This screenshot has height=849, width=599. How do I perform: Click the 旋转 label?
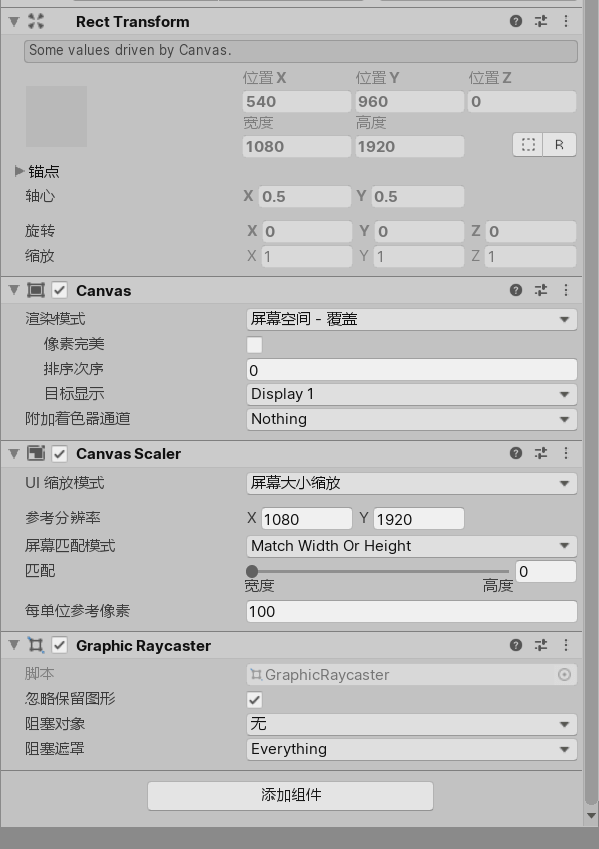click(x=40, y=231)
